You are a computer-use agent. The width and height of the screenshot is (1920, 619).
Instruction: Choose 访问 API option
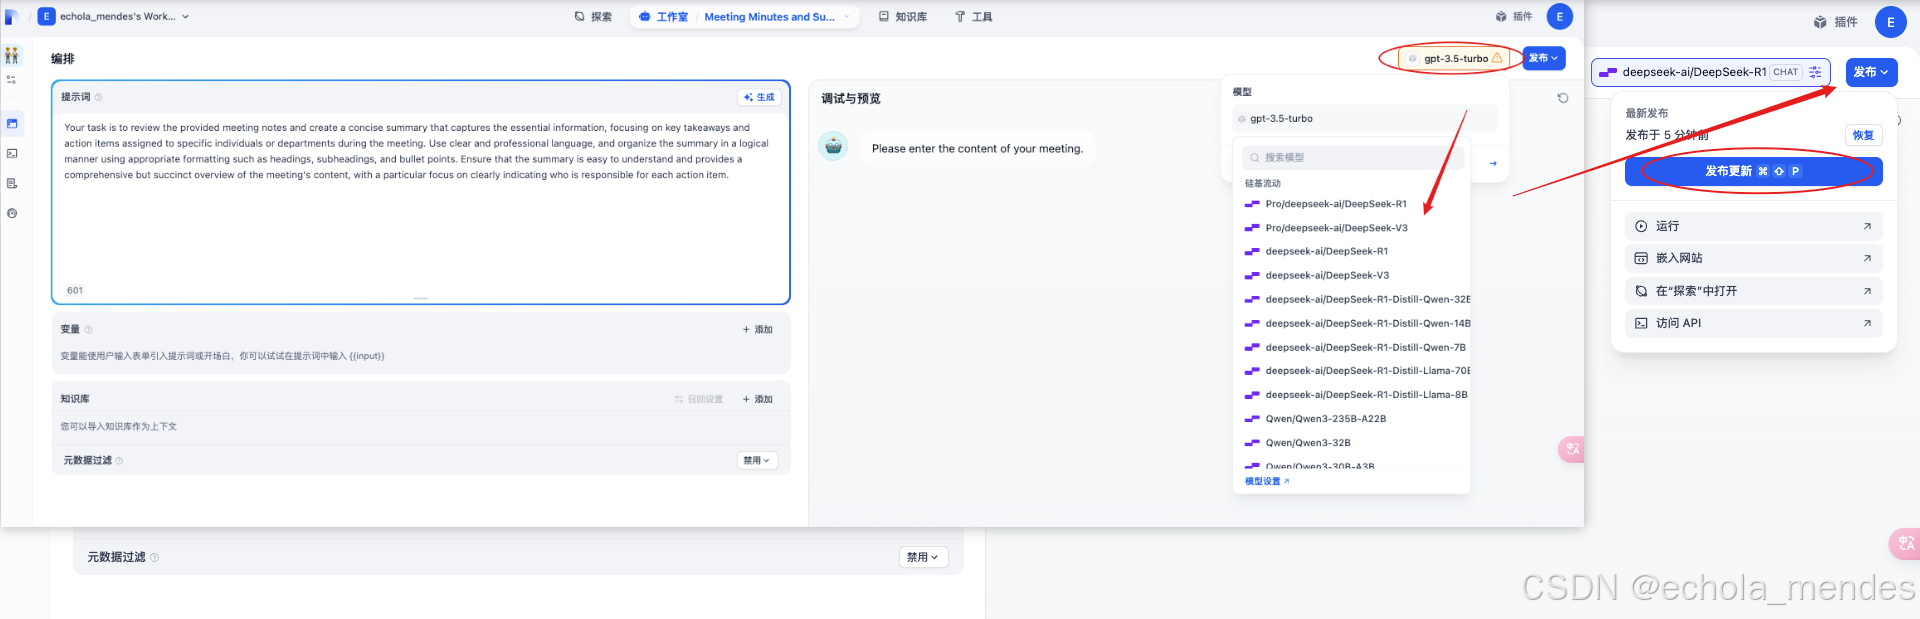[1753, 323]
